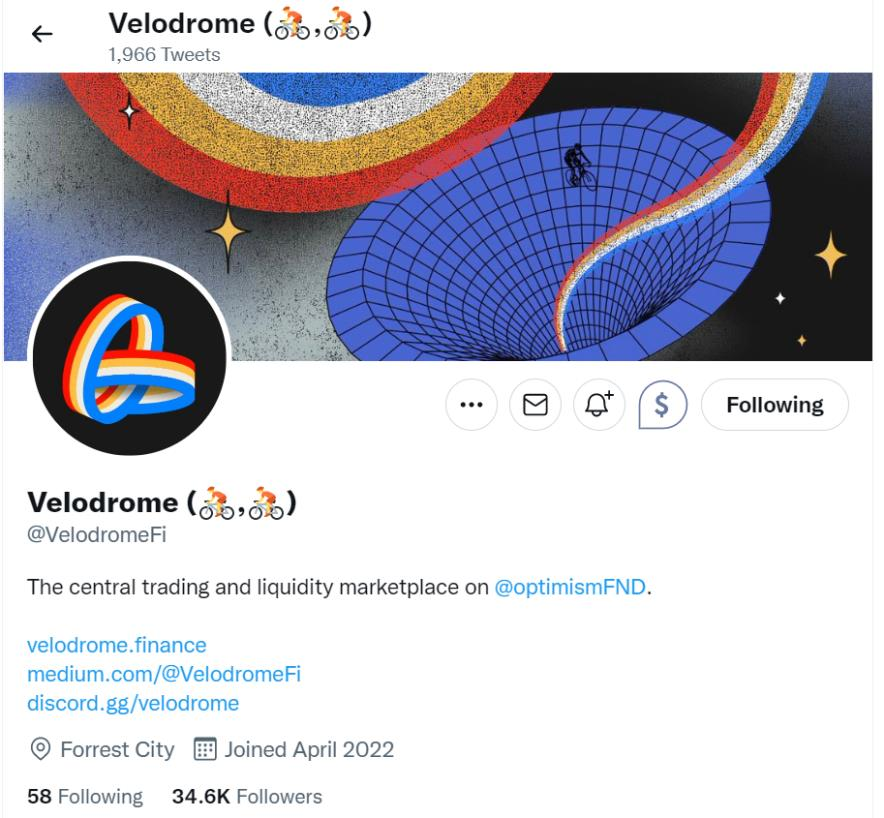This screenshot has width=884, height=818.
Task: View the 58 Following list
Action: tap(85, 797)
